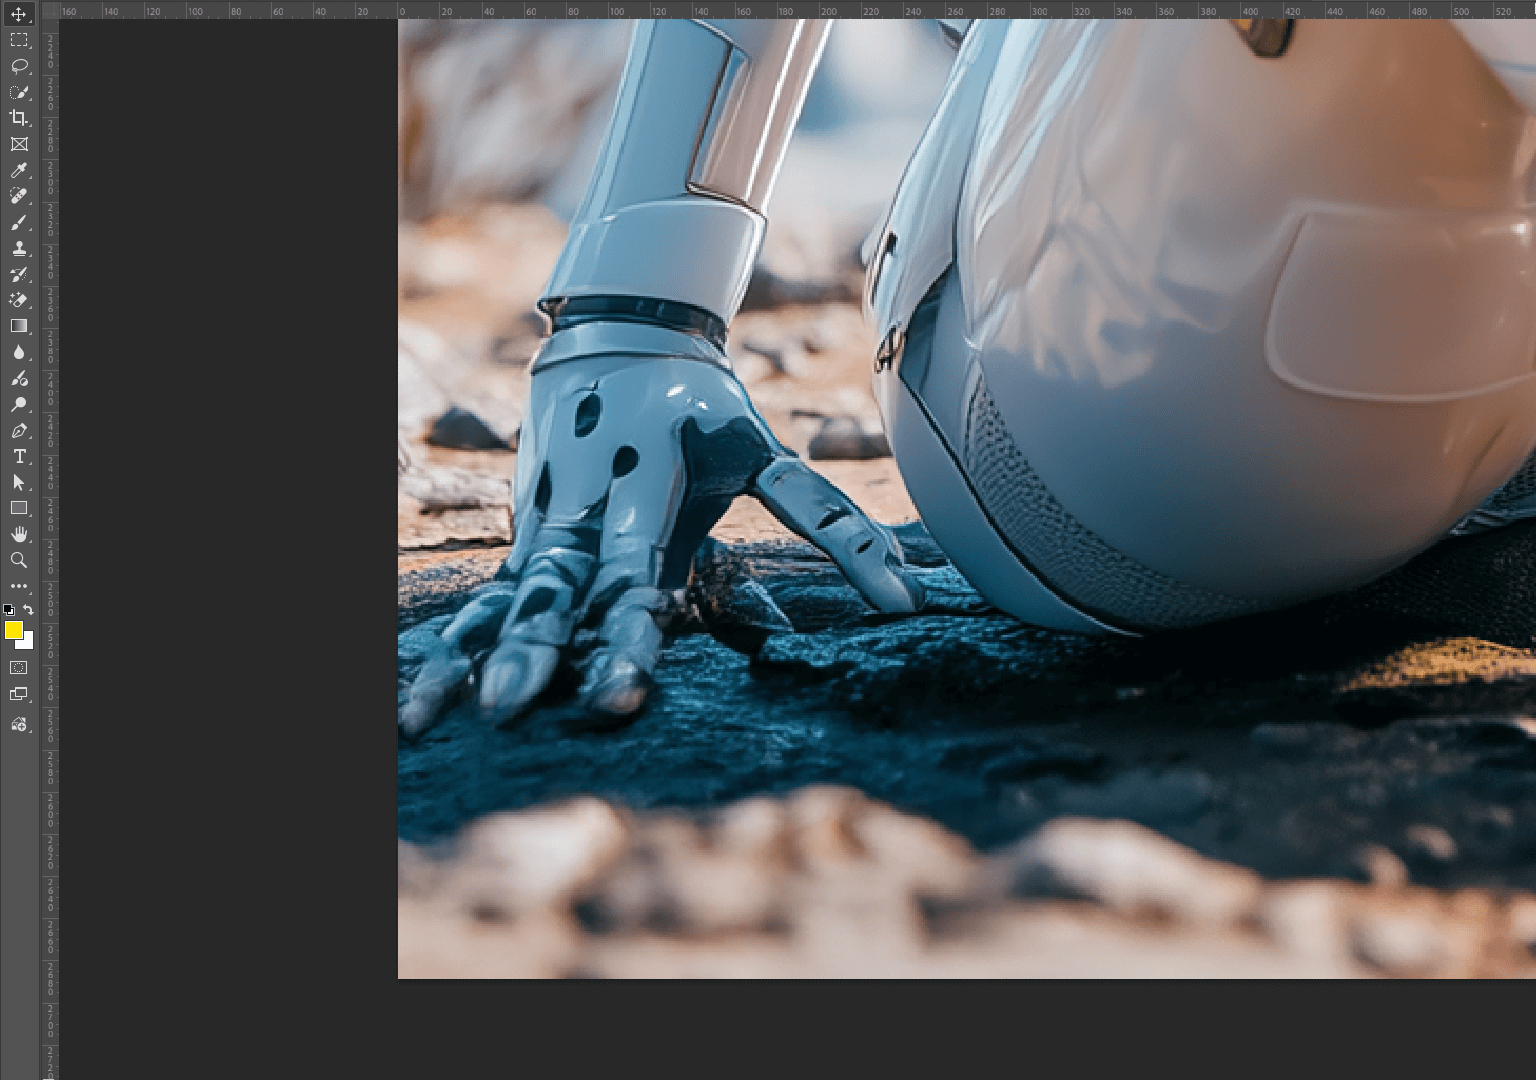Click the yellow foreground color swatch
The width and height of the screenshot is (1536, 1080).
13,629
